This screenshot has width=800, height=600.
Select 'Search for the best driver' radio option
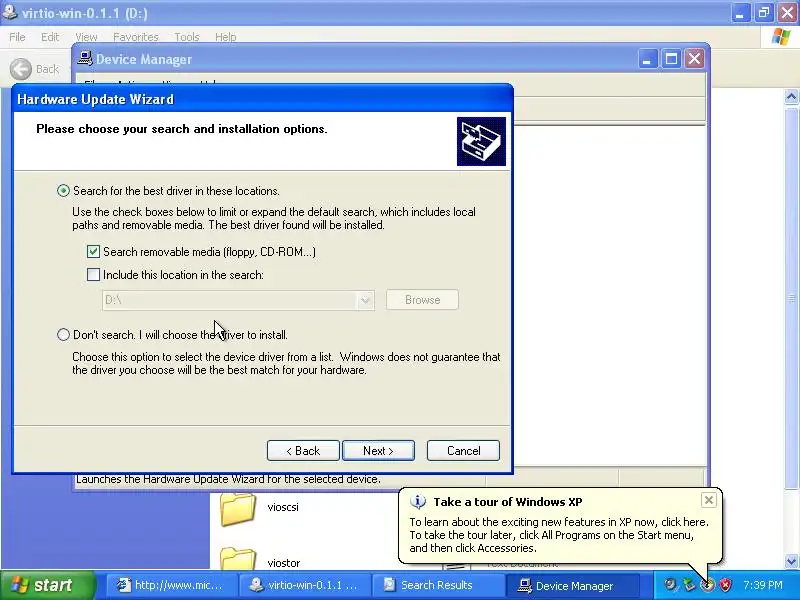pyautogui.click(x=63, y=191)
